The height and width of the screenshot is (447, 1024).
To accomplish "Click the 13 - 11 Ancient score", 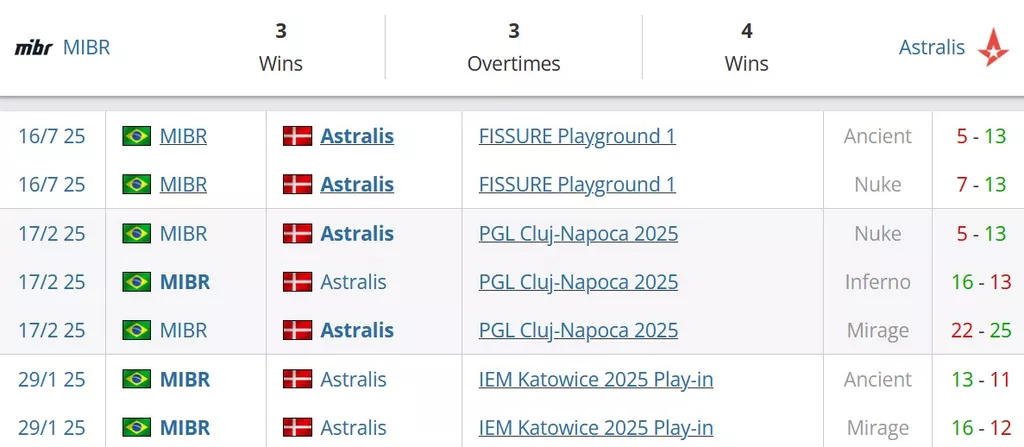I will pos(981,379).
